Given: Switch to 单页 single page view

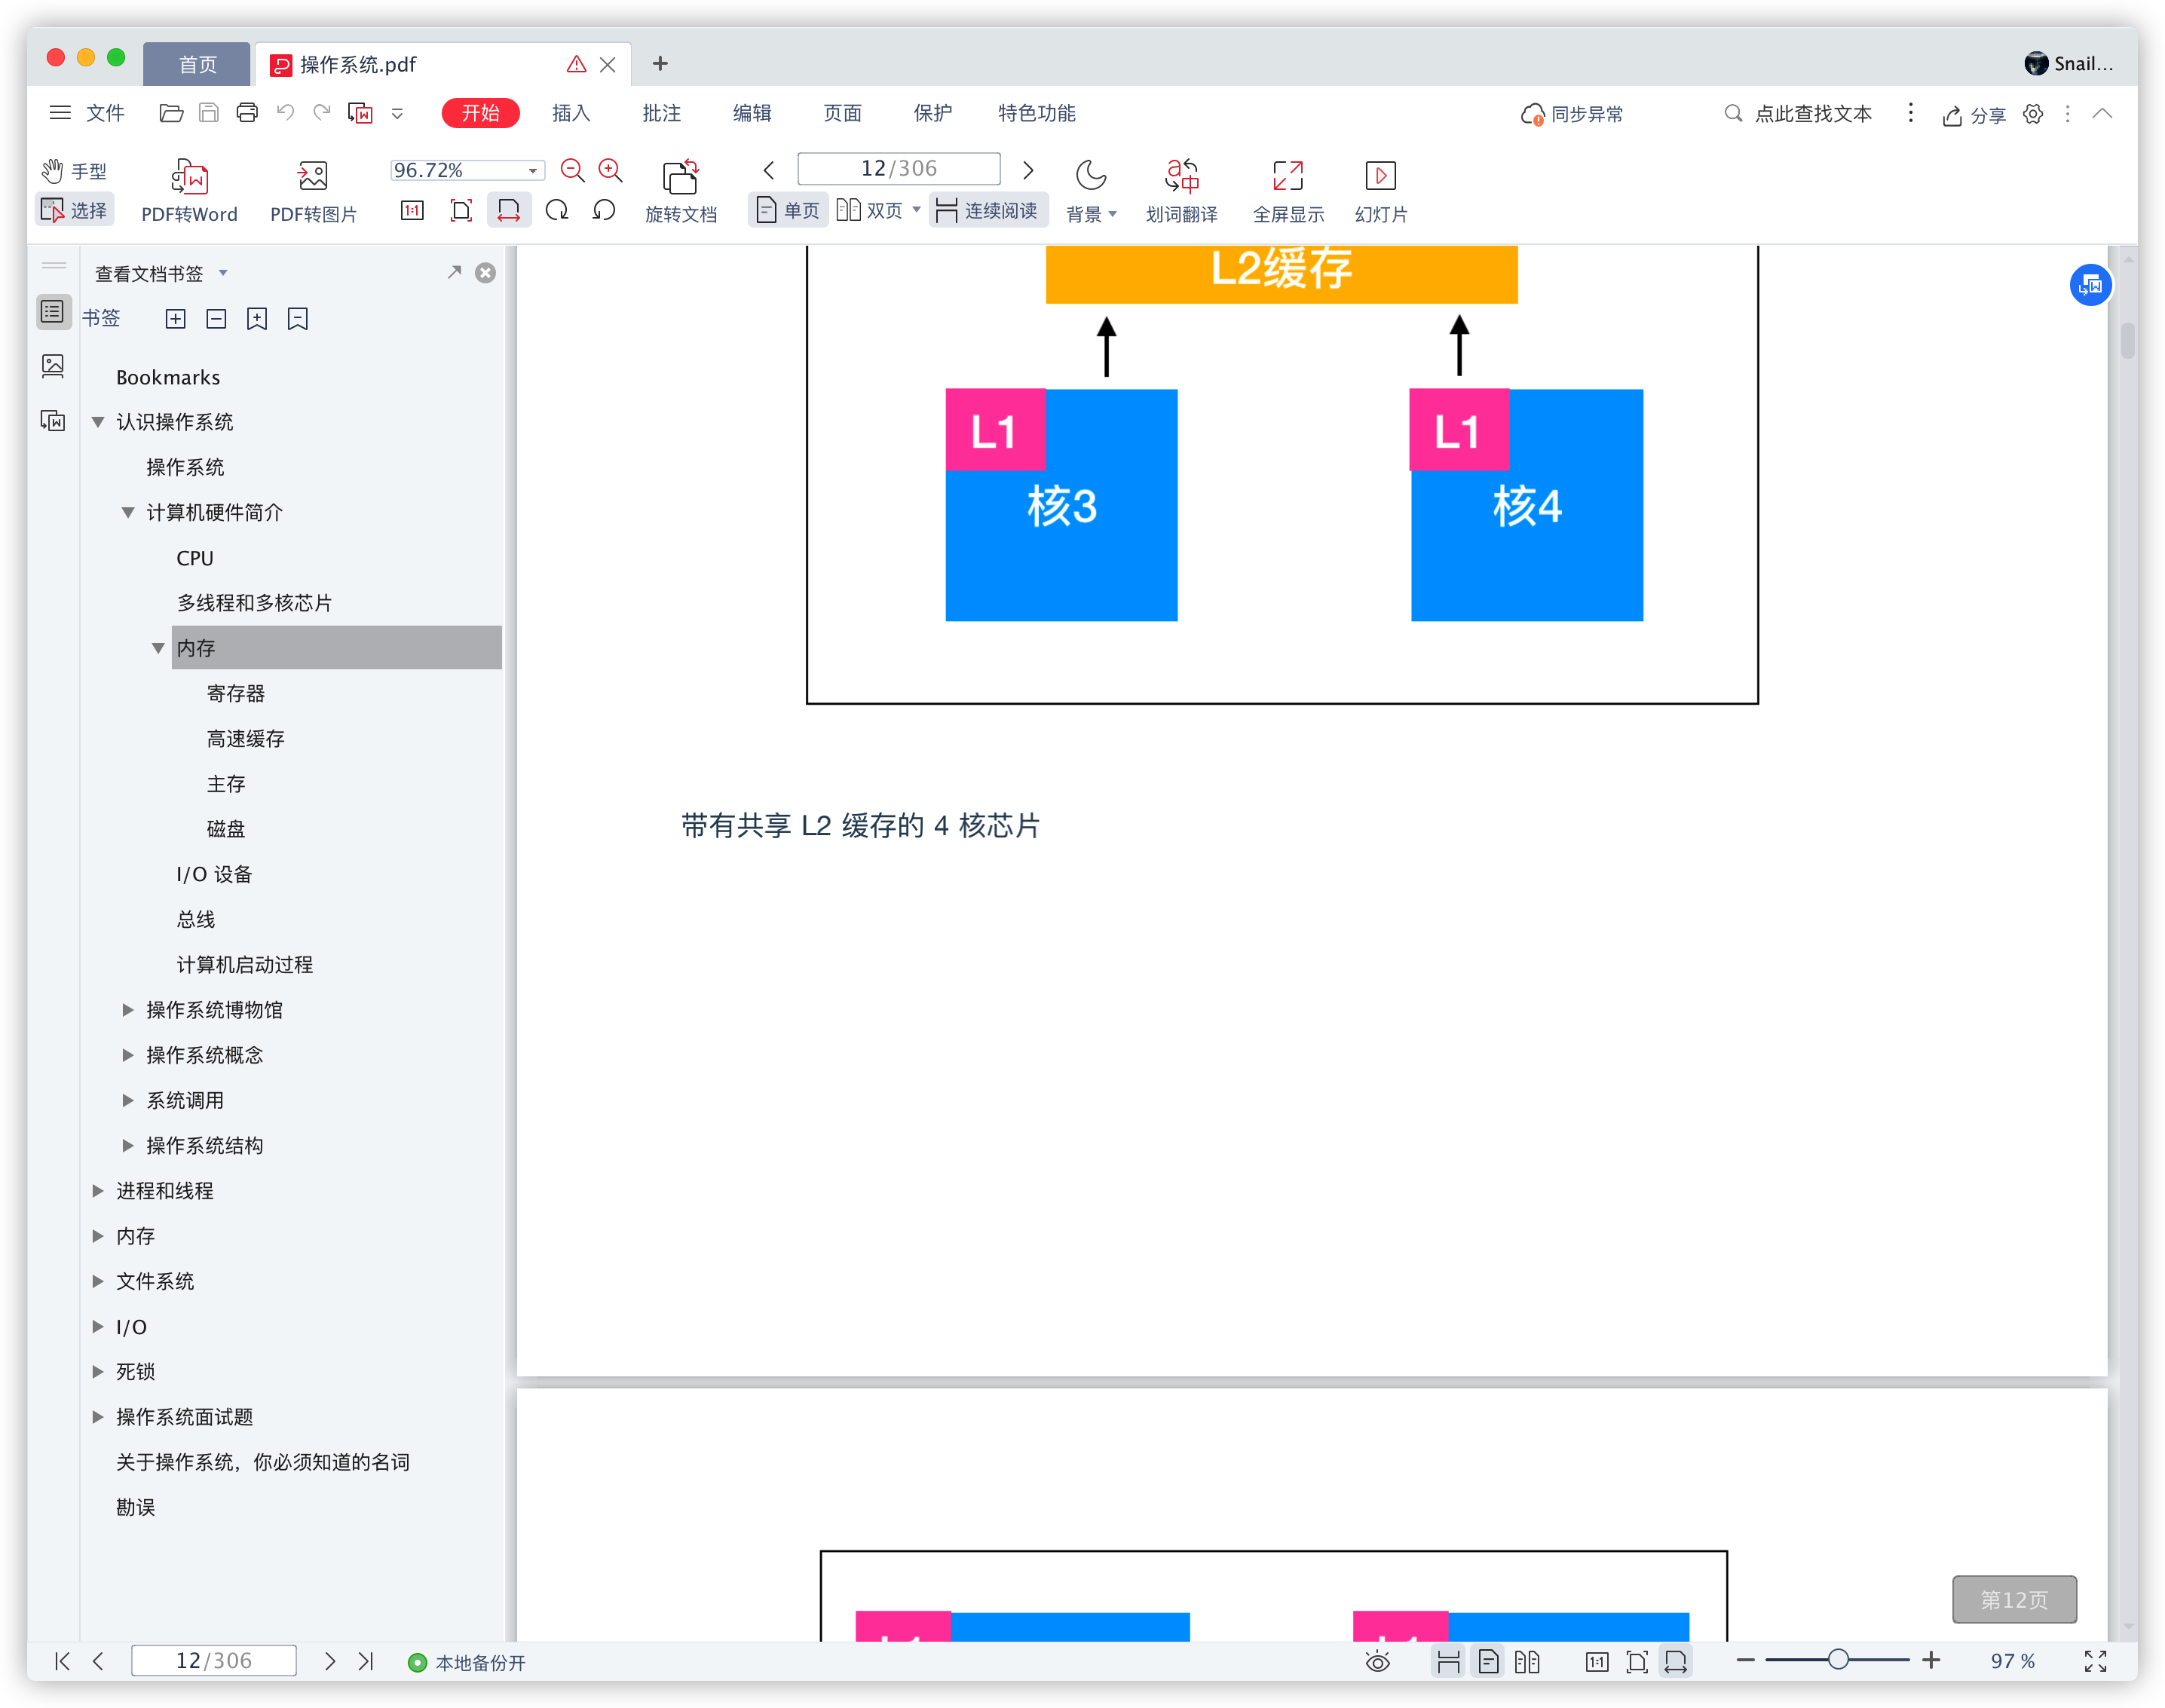Looking at the screenshot, I should click(x=788, y=210).
